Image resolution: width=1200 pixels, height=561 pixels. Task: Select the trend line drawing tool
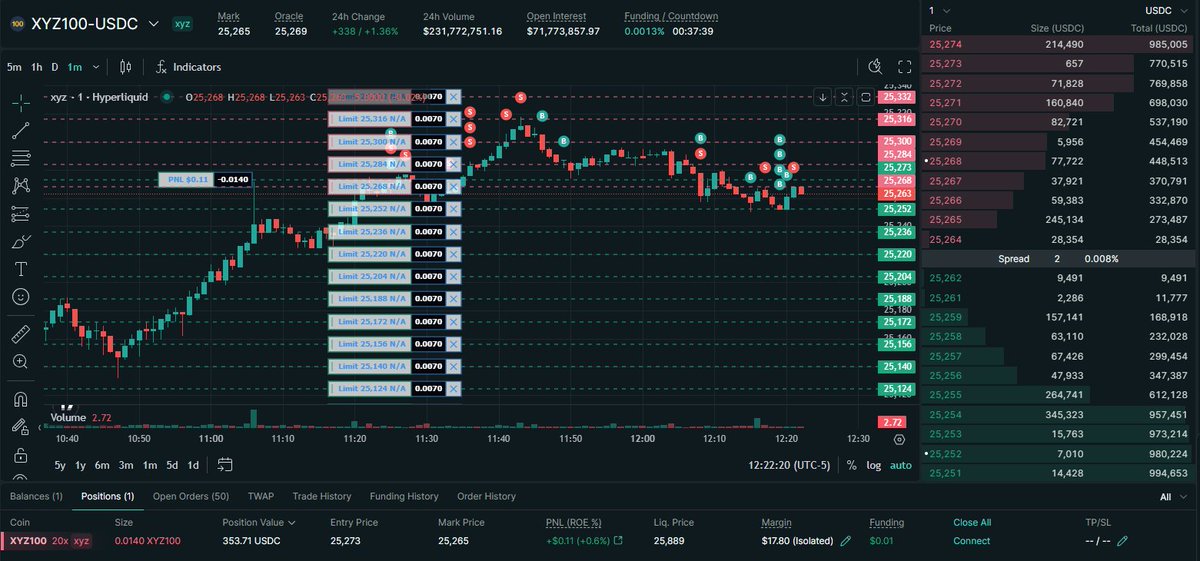pos(21,129)
